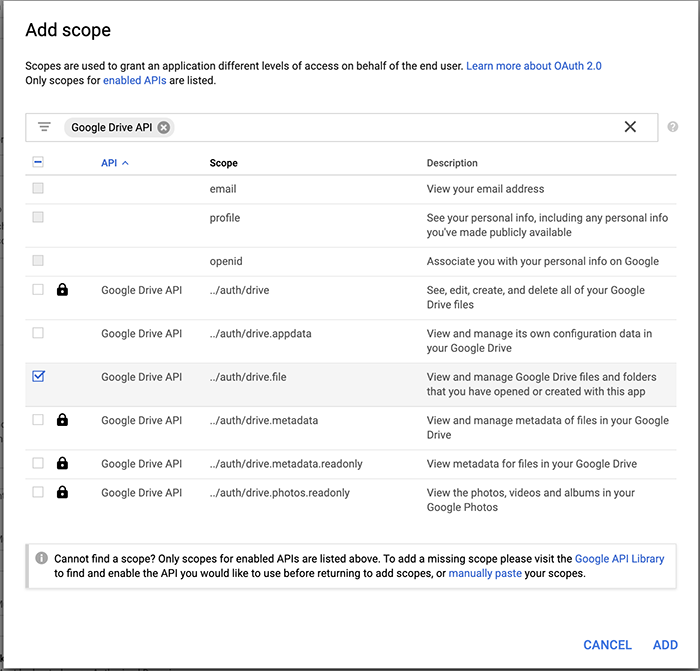The height and width of the screenshot is (671, 700).
Task: Click the filter list icon
Action: pyautogui.click(x=44, y=127)
